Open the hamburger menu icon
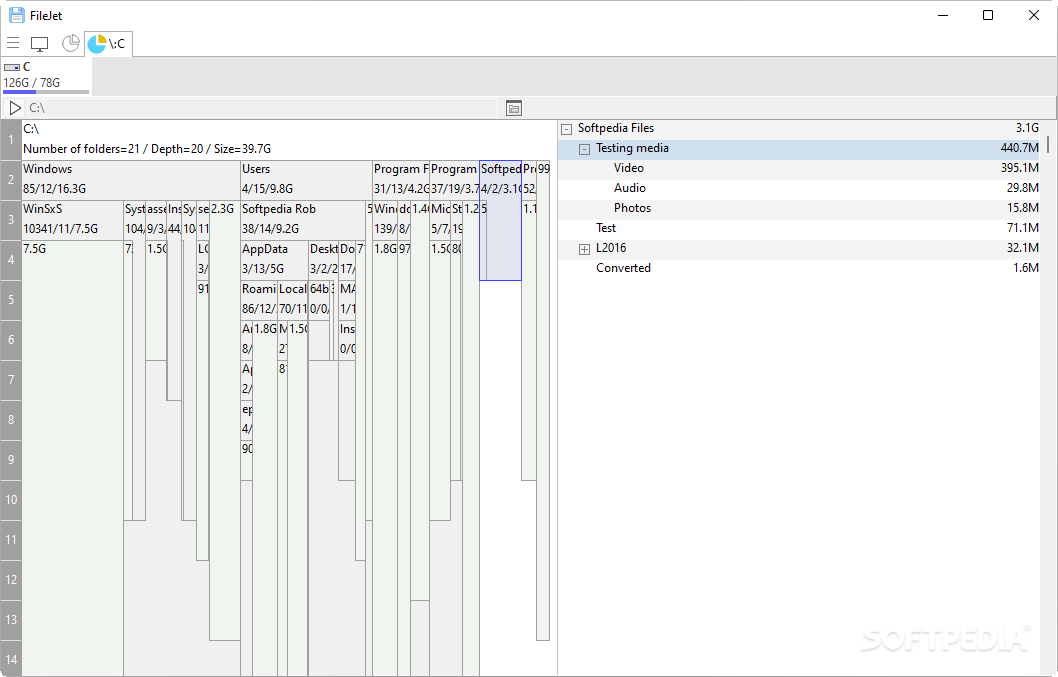The height and width of the screenshot is (677, 1058). click(x=13, y=44)
